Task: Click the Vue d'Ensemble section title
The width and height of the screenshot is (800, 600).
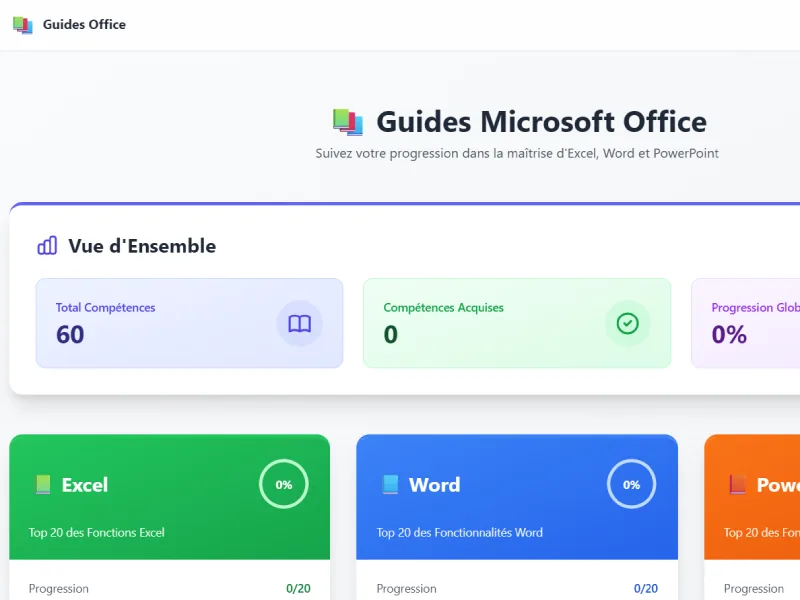Action: coord(142,246)
